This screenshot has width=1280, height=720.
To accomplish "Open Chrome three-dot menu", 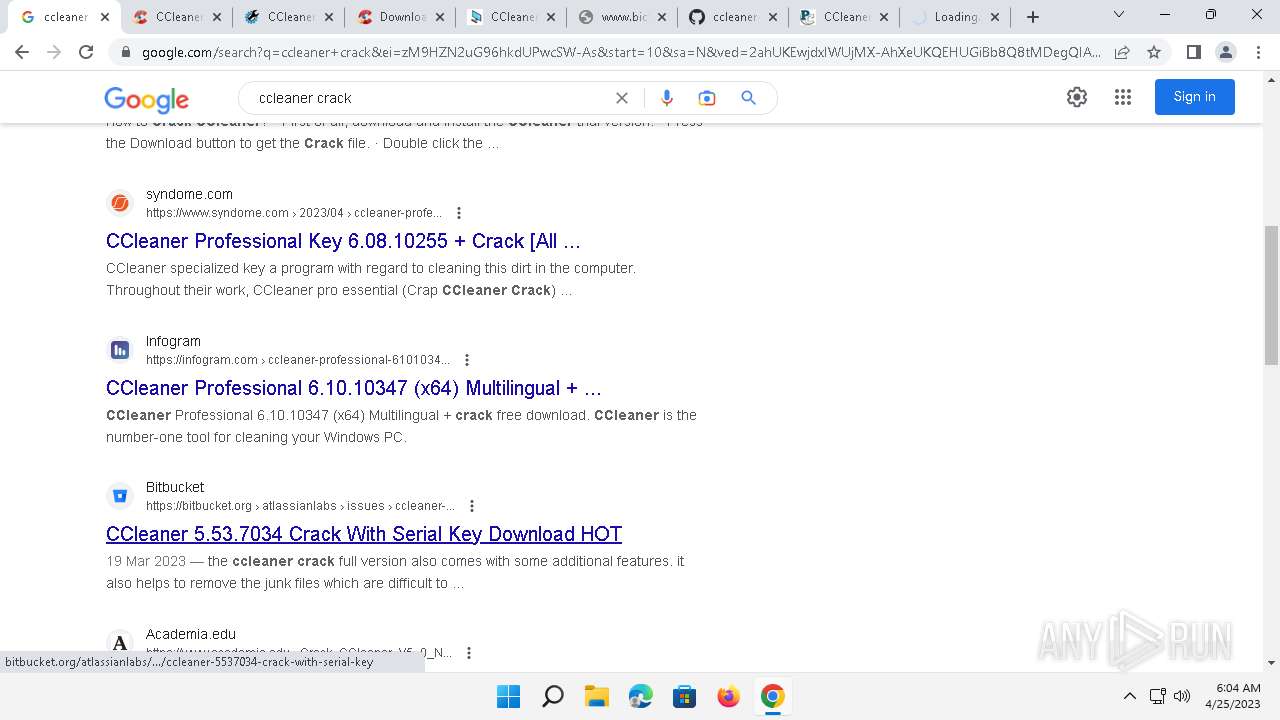I will pyautogui.click(x=1257, y=52).
